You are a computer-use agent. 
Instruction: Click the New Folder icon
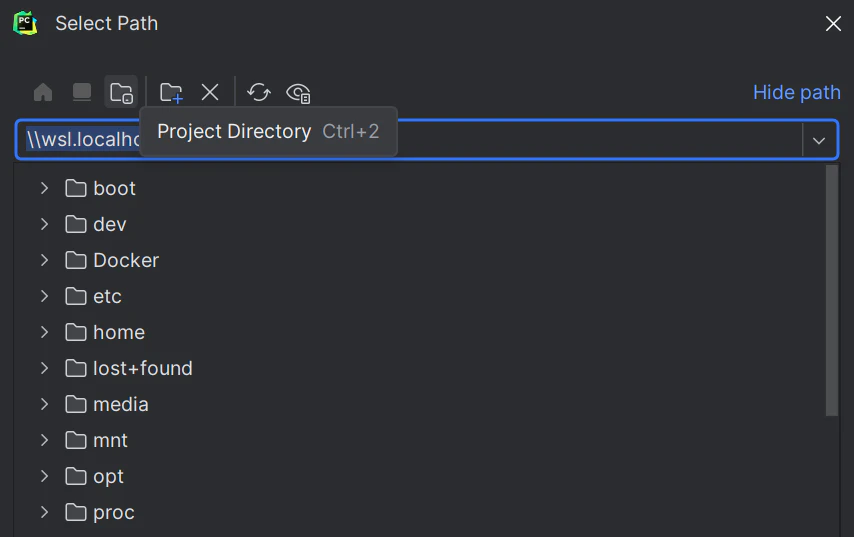(x=171, y=93)
